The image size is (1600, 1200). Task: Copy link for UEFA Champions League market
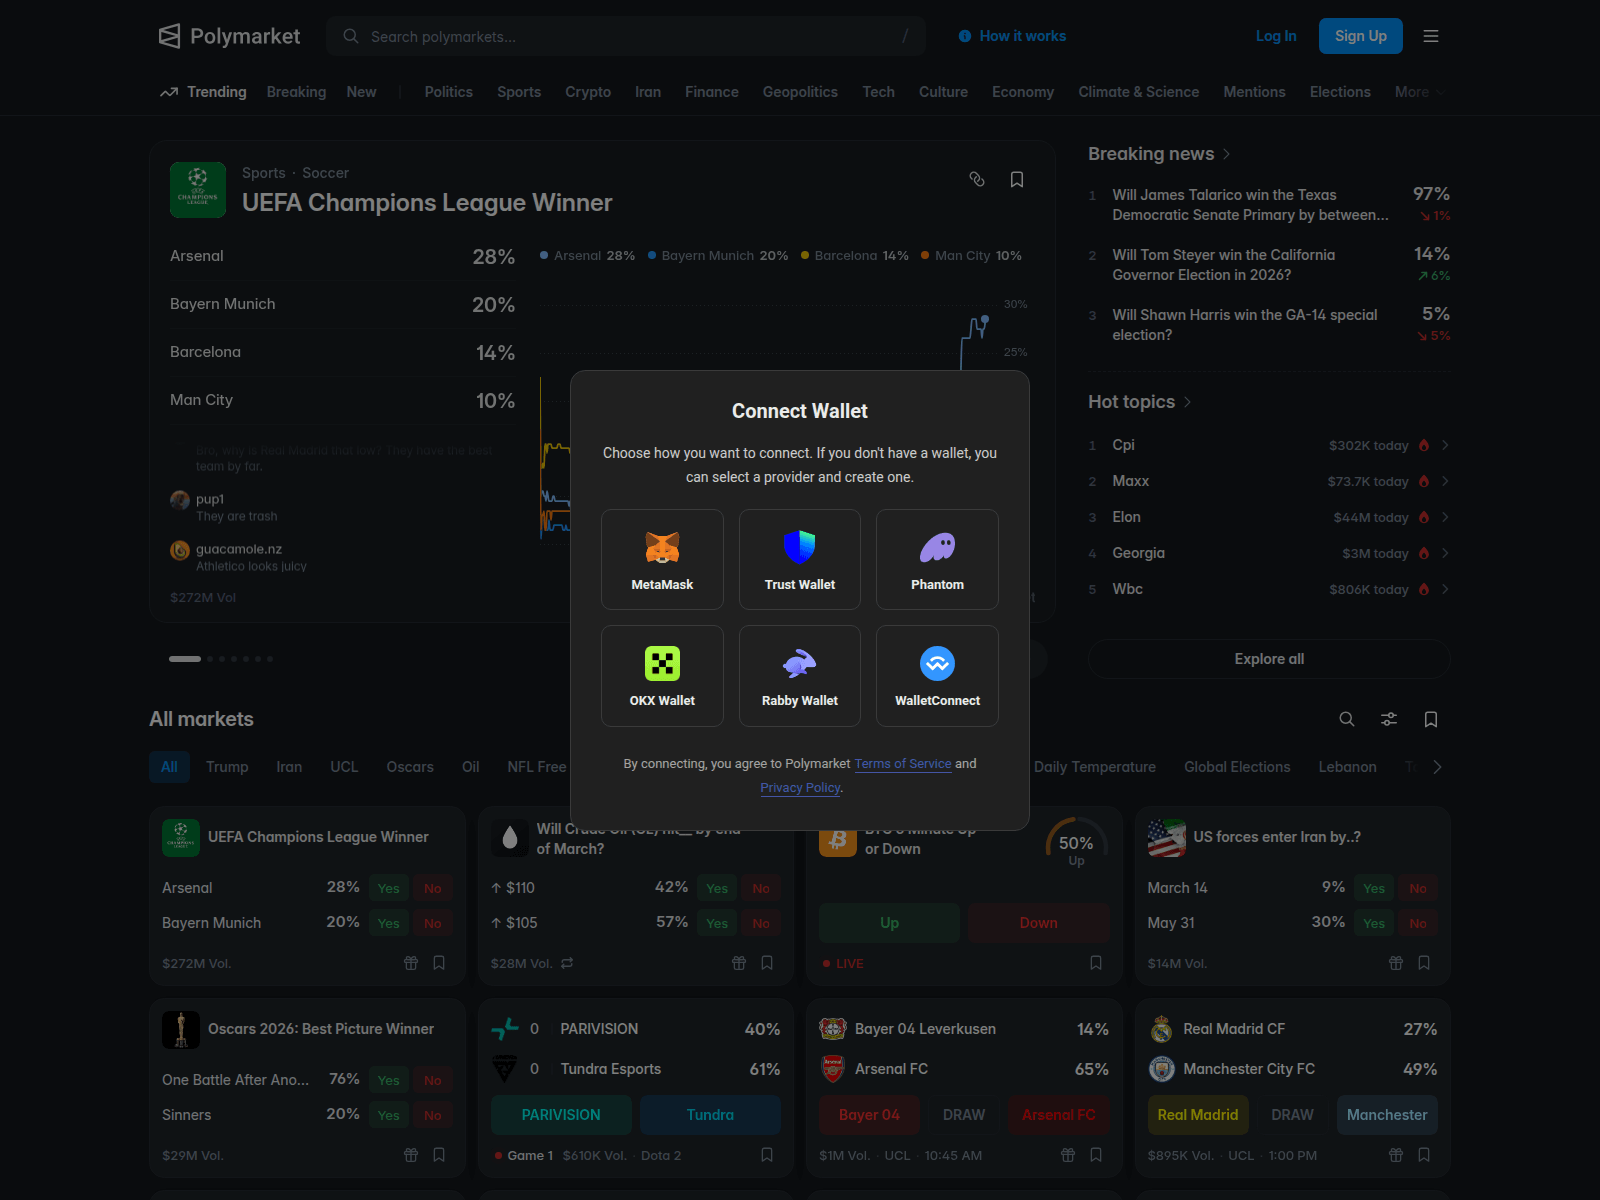pyautogui.click(x=977, y=179)
